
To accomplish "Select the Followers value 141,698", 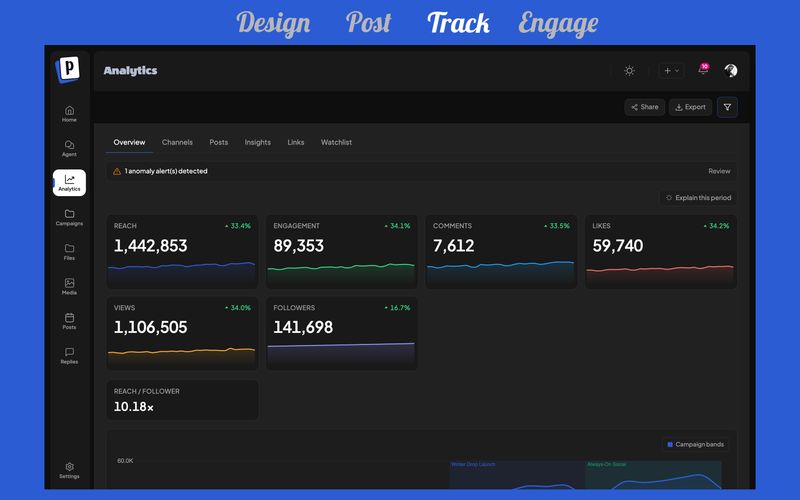I will 303,328.
